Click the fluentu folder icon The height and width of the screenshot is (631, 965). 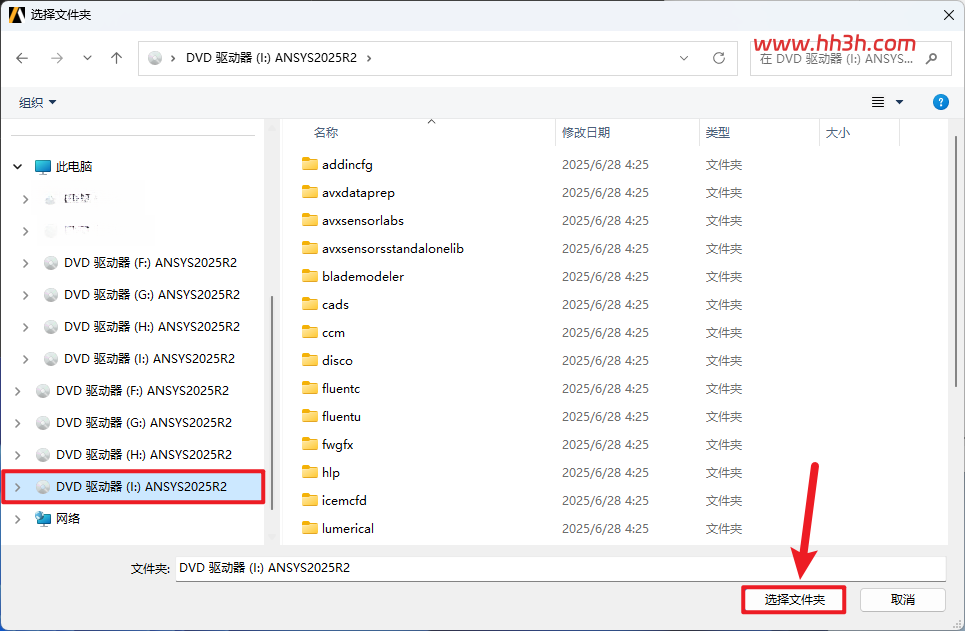(x=310, y=416)
